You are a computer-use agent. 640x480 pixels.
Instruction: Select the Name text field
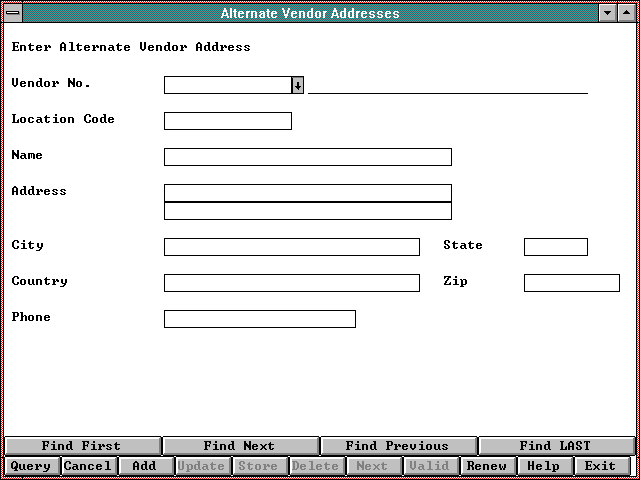tap(307, 157)
